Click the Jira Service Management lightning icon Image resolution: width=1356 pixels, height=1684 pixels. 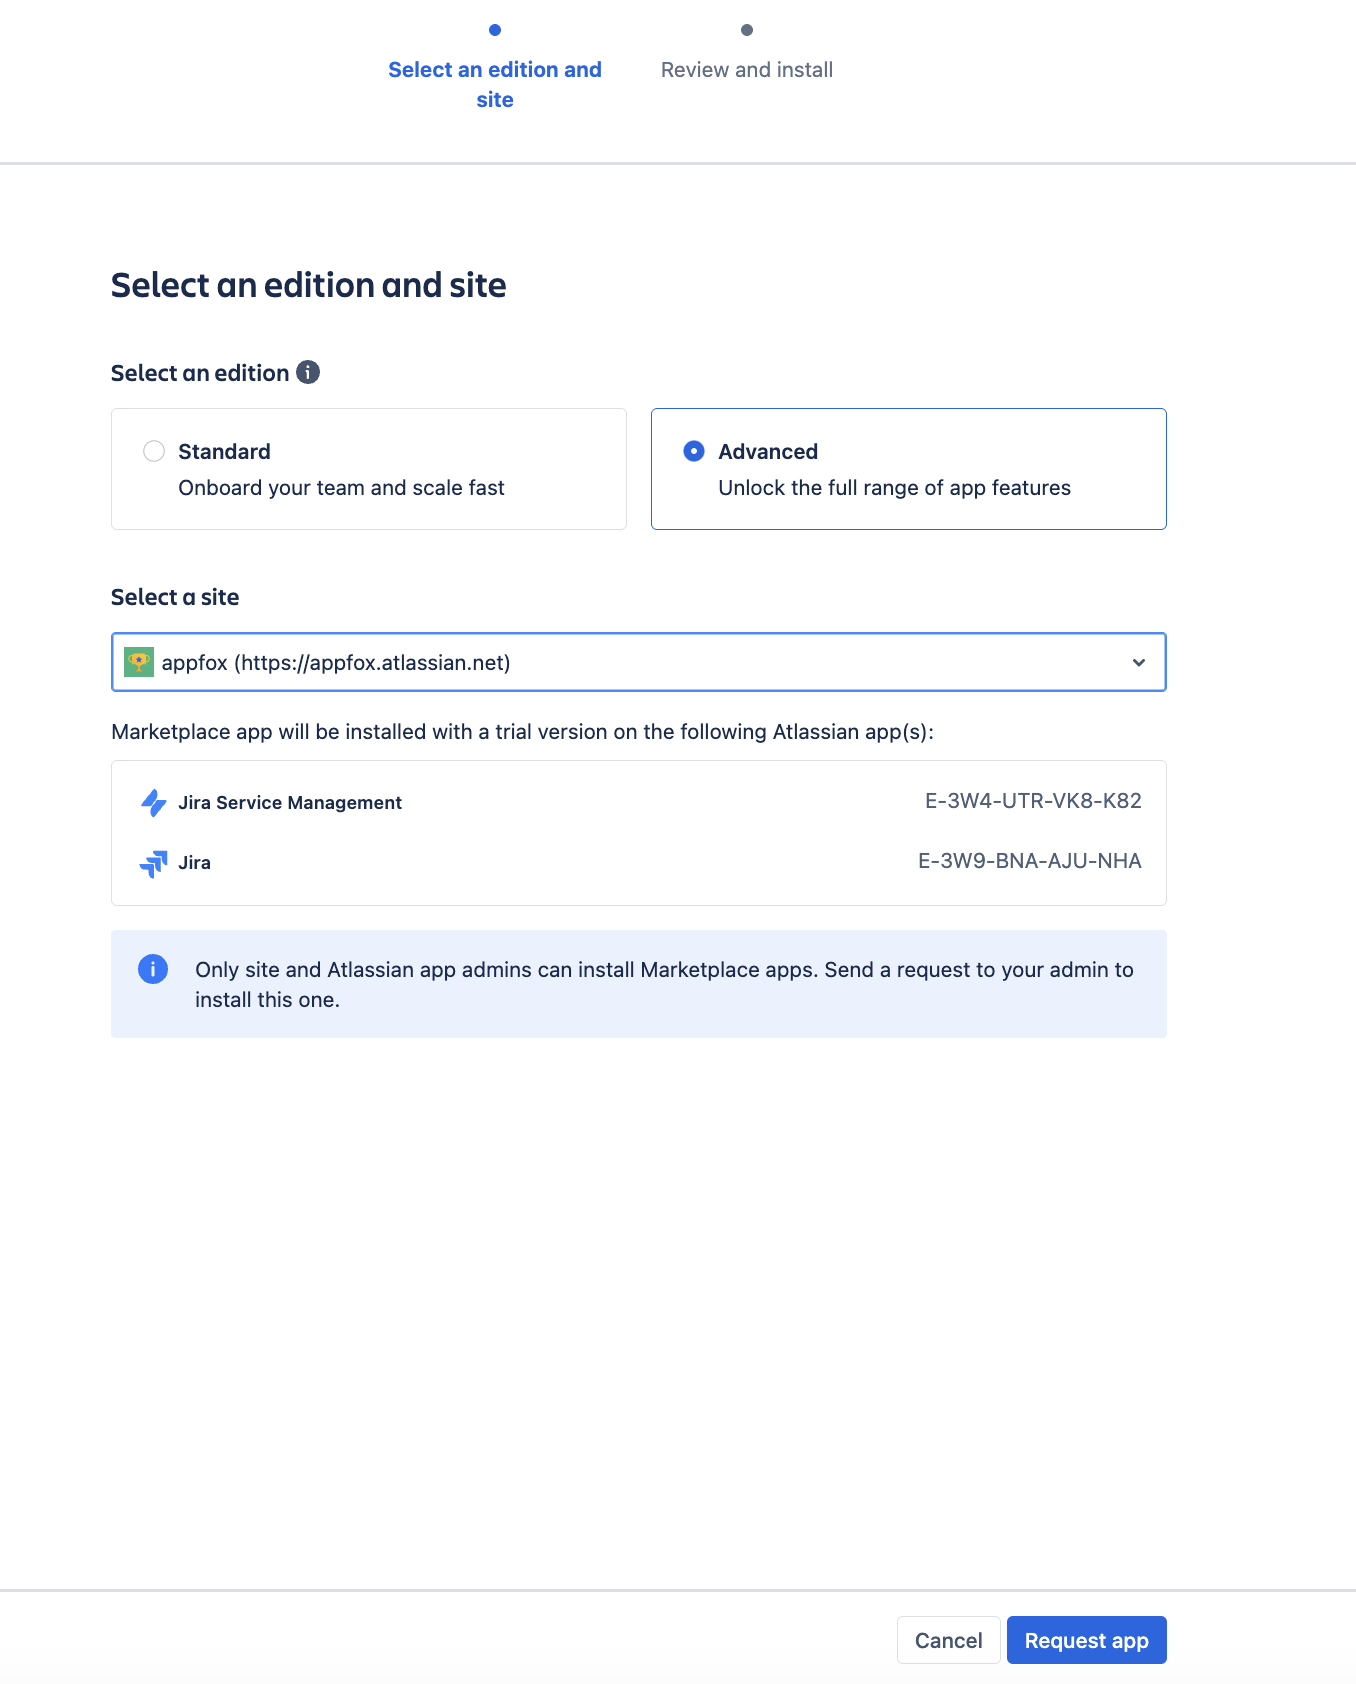153,803
